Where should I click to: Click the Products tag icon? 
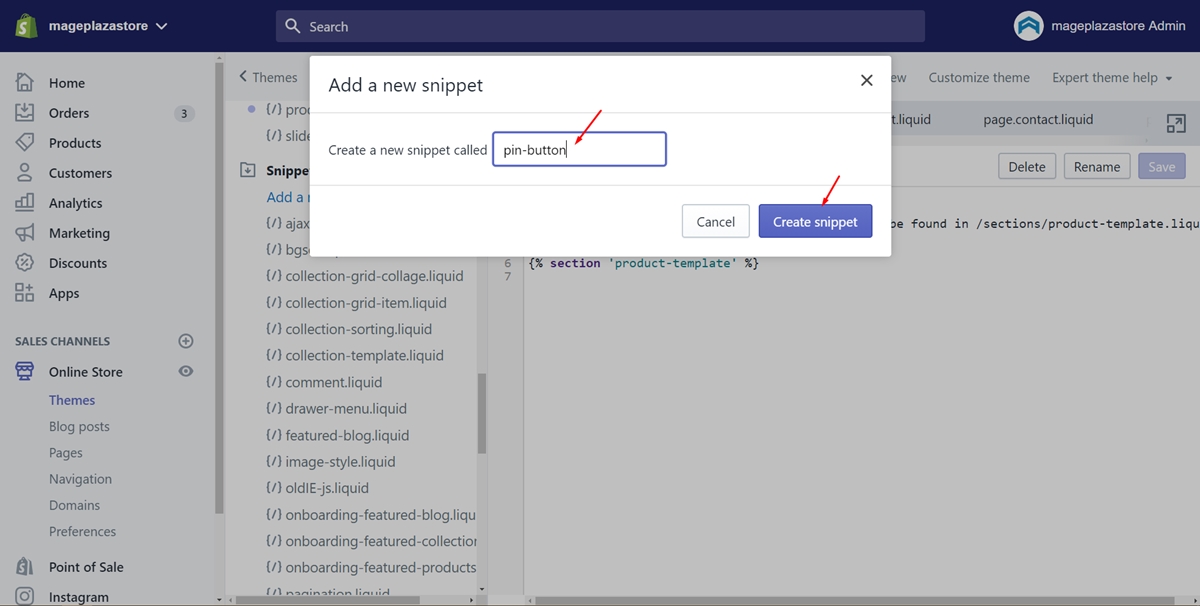point(25,143)
